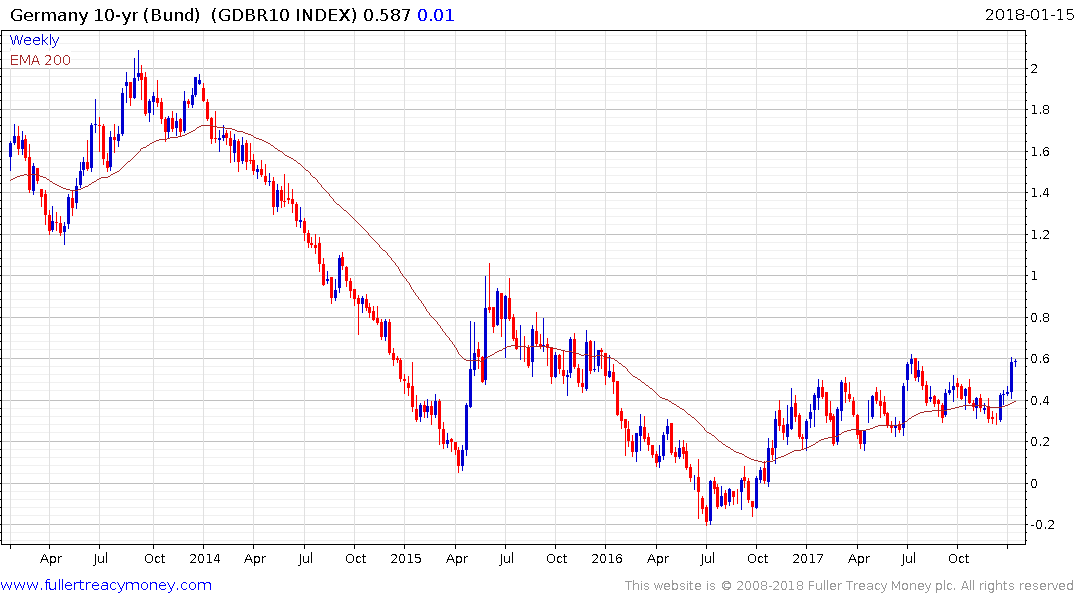Click the x-axis label '2017'
Viewport: 1075px width, 600px height.
click(x=808, y=558)
